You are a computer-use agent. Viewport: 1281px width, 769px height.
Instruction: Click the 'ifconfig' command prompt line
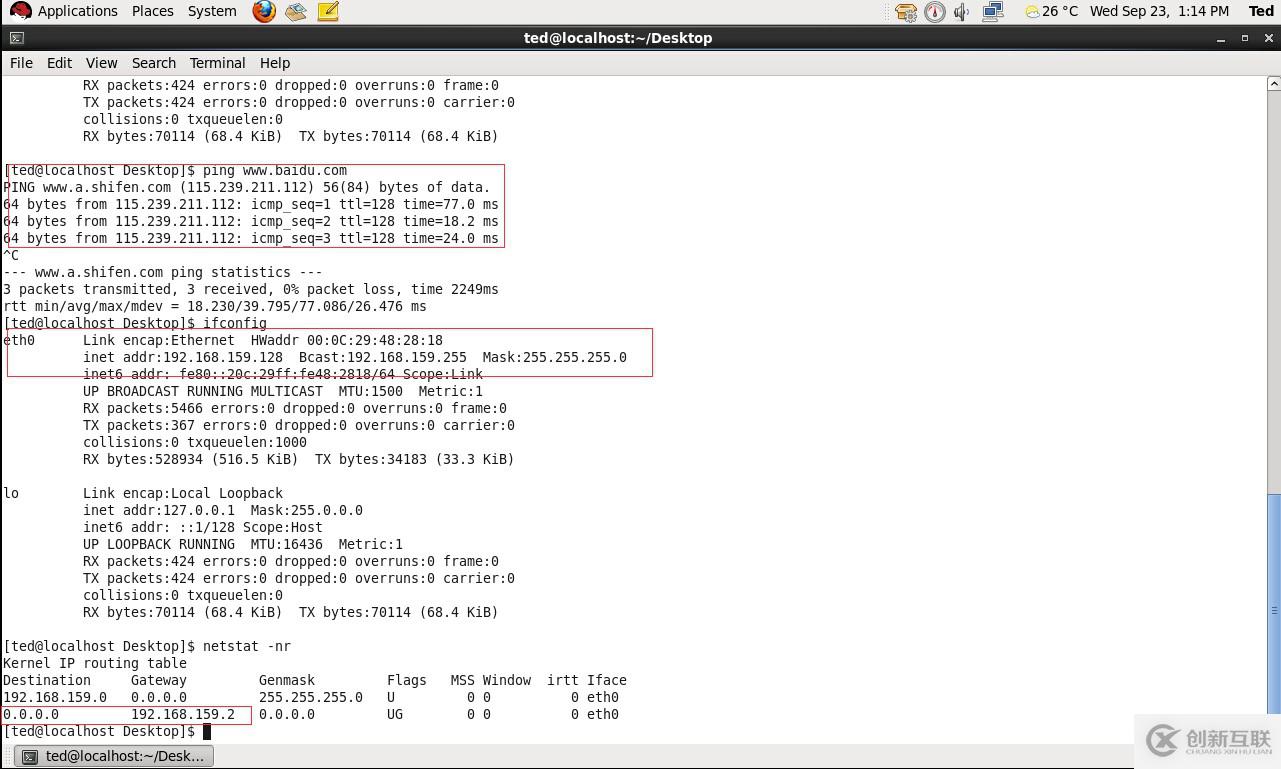(x=135, y=323)
